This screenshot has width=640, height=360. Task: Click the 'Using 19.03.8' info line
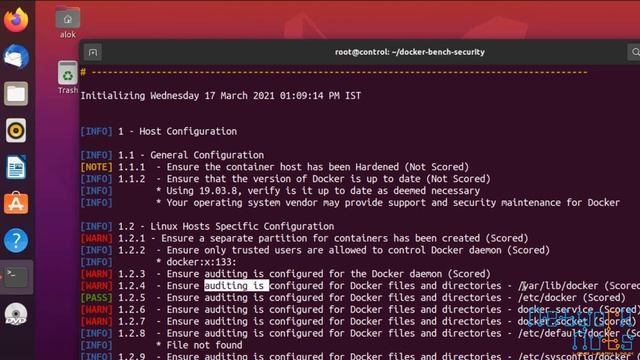pos(280,191)
